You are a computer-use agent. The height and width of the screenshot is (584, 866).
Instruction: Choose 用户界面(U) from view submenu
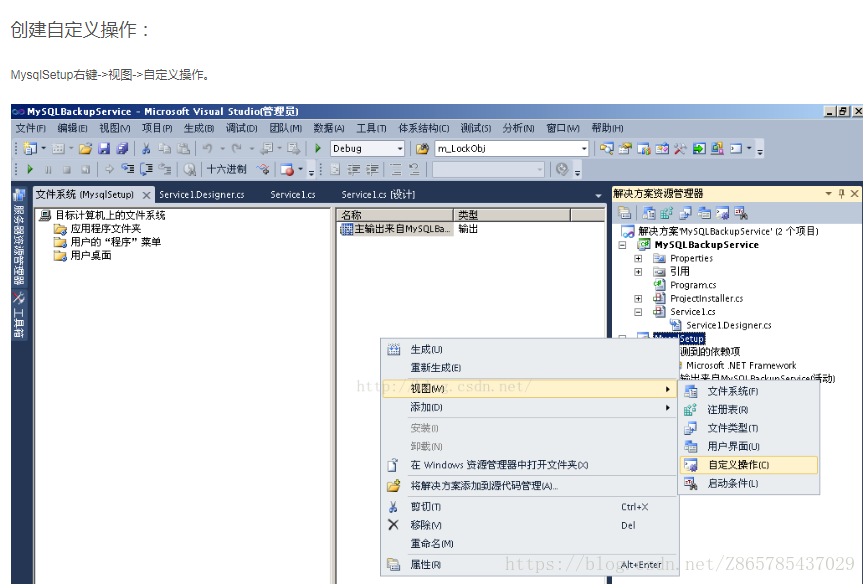pos(749,446)
